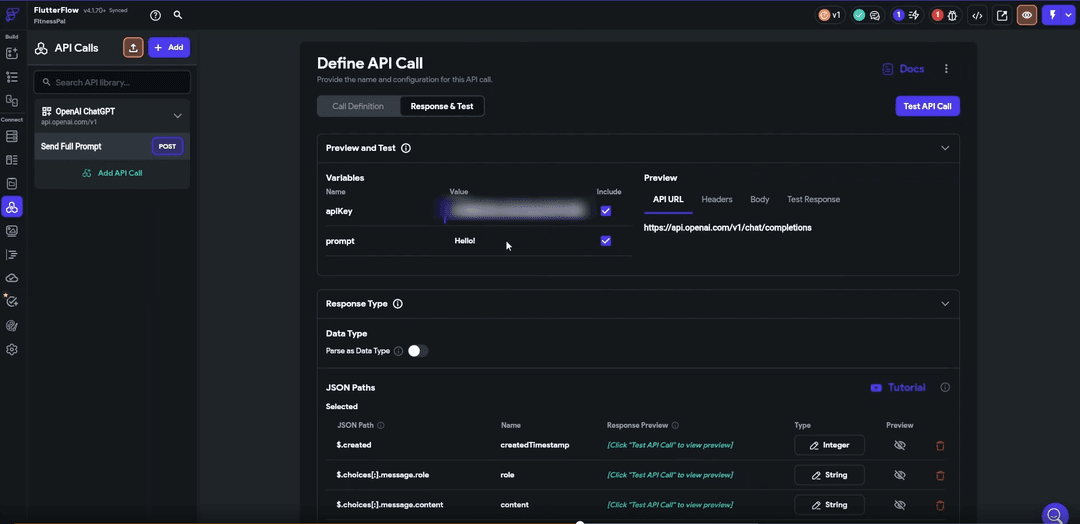Click the Preview and Test info icon
Viewport: 1080px width, 524px height.
[406, 148]
